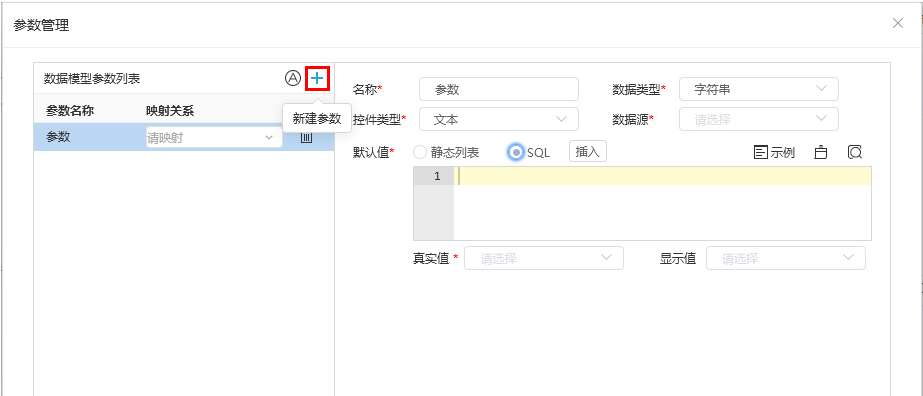Click the 映射关系 column header
This screenshot has width=923, height=396.
click(170, 110)
